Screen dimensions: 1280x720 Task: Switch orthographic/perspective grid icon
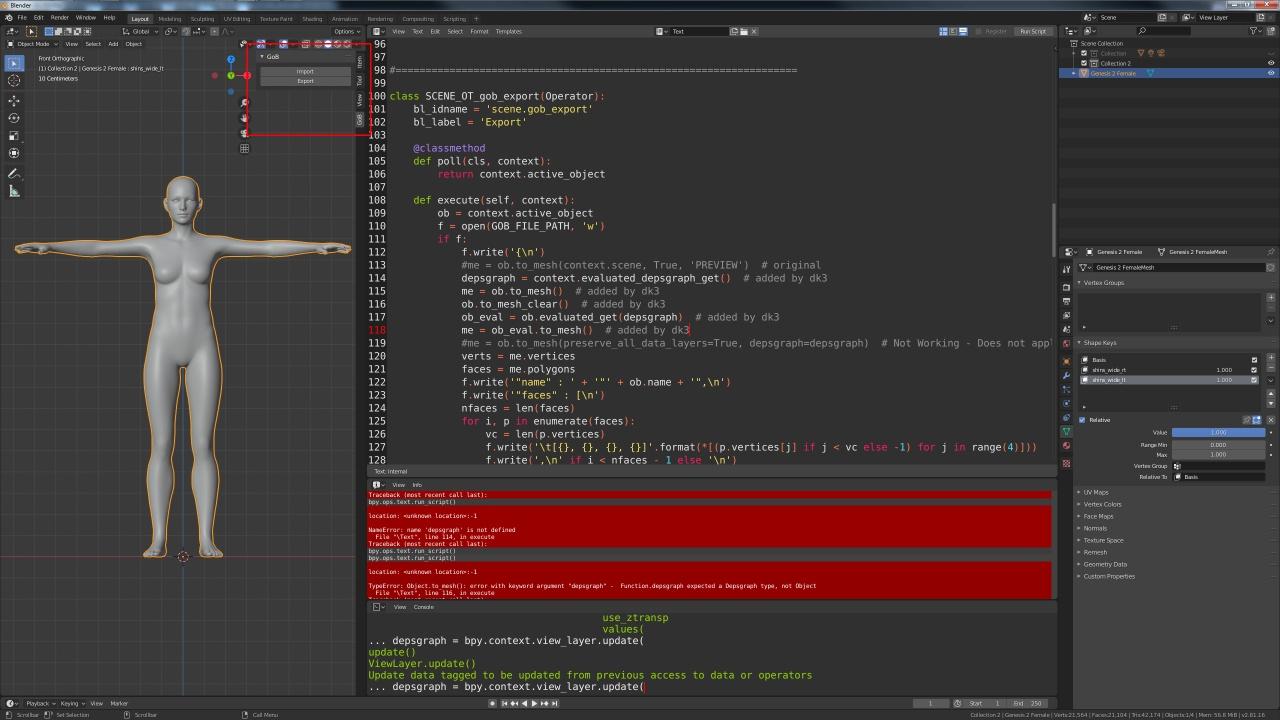(244, 148)
